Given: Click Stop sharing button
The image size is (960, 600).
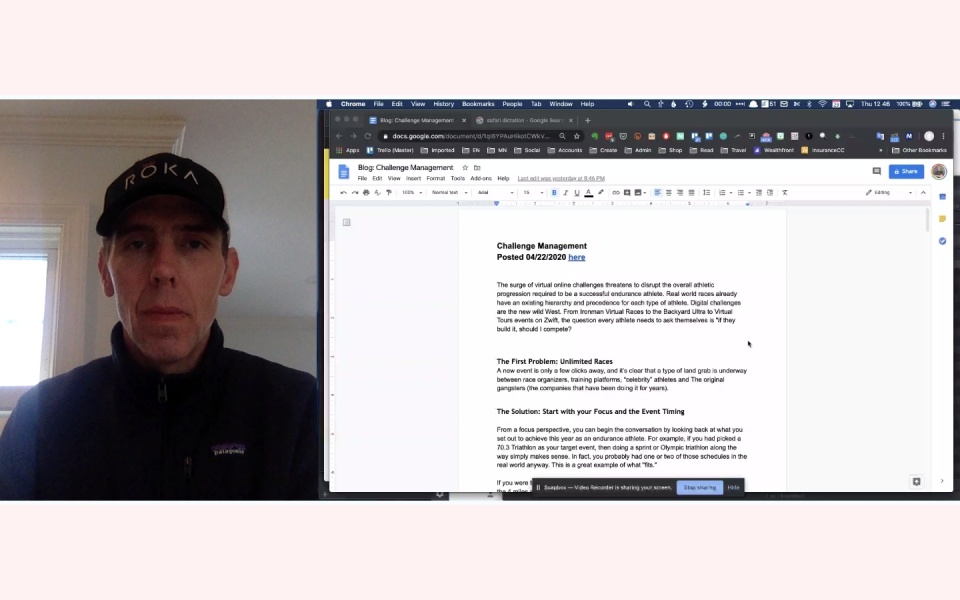Looking at the screenshot, I should (699, 488).
